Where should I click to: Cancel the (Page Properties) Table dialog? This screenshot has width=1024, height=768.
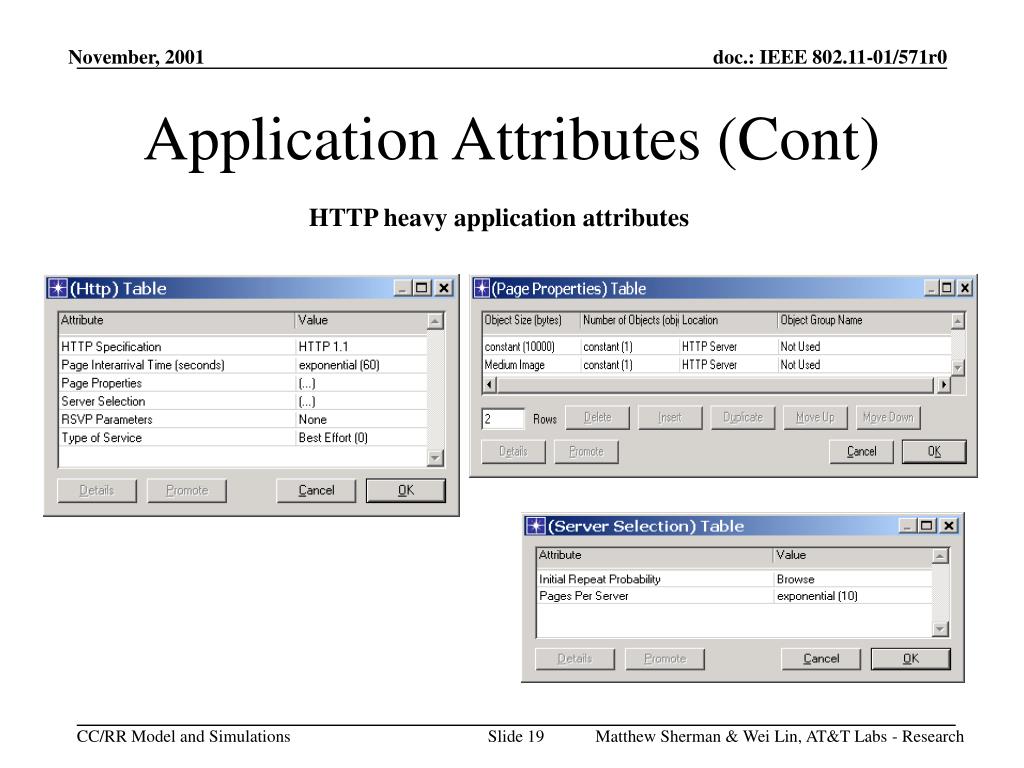[861, 451]
